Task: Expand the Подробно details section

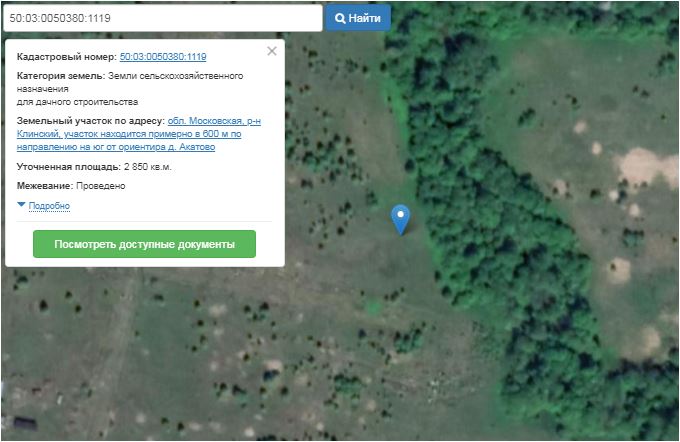Action: pyautogui.click(x=49, y=206)
